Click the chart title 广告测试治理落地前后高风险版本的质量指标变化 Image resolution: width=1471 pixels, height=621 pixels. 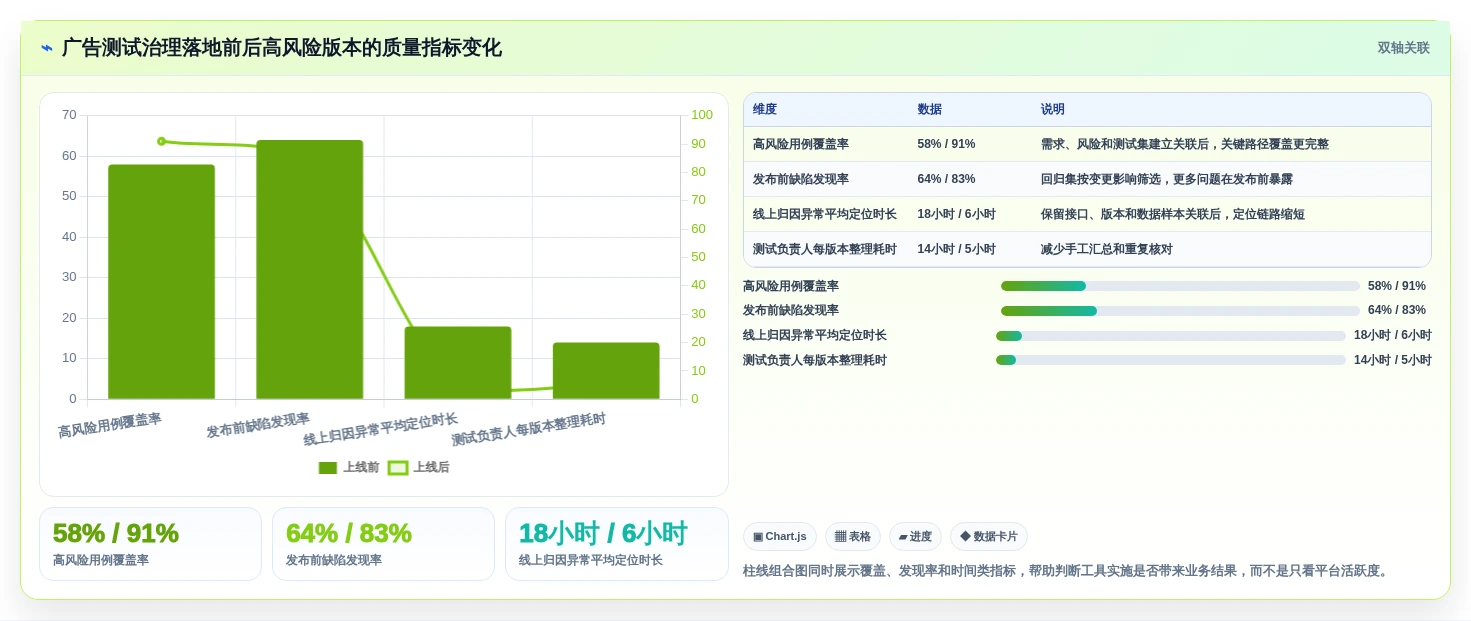coord(282,48)
